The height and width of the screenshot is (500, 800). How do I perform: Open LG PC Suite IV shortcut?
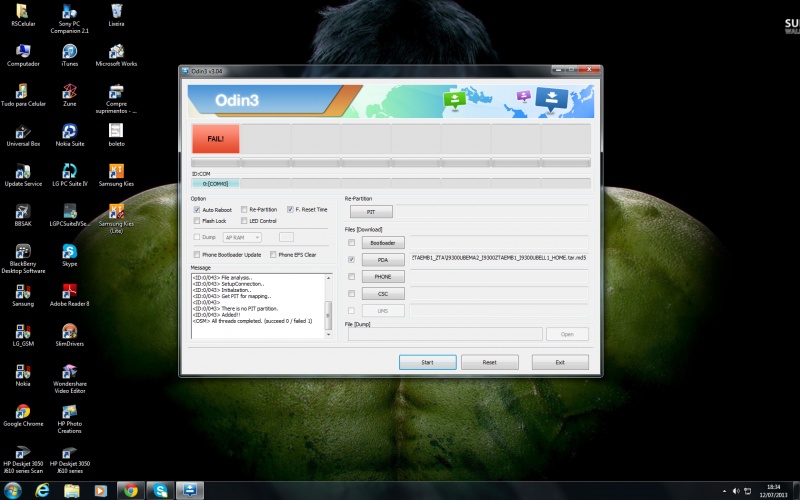(x=69, y=175)
